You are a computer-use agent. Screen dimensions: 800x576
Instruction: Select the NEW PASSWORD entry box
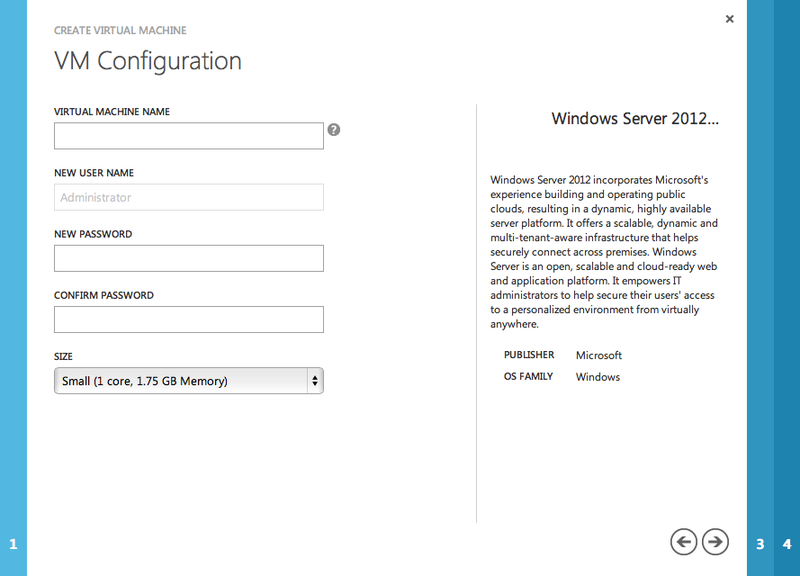pos(188,258)
